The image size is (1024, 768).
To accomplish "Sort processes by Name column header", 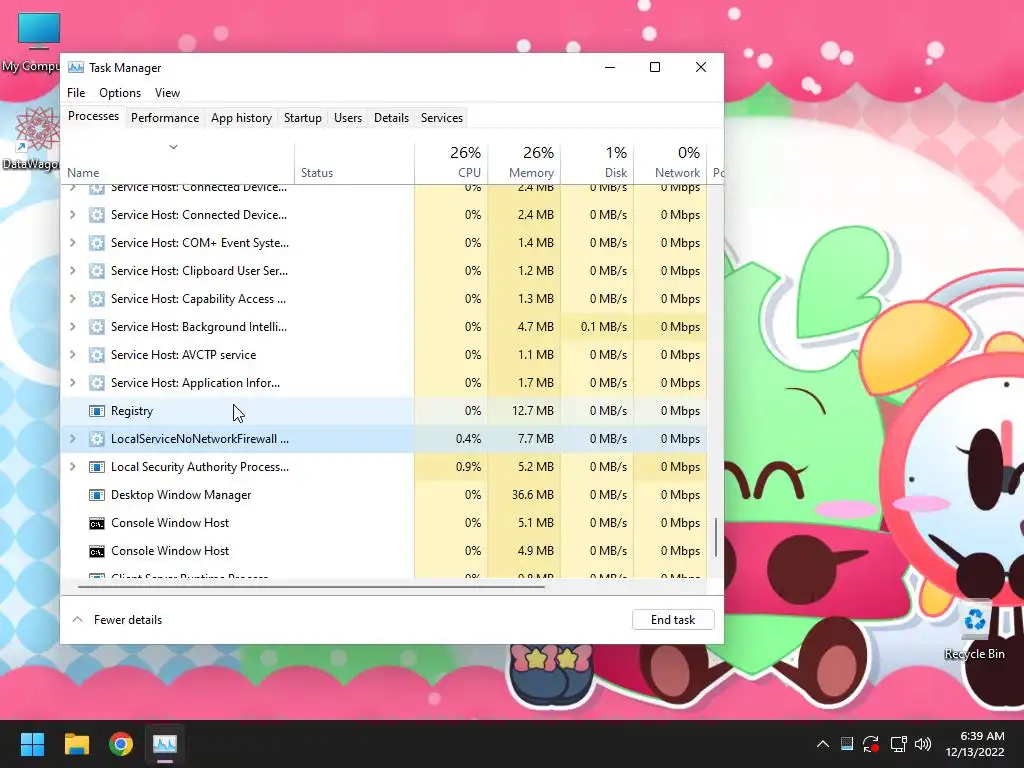I will click(x=178, y=163).
